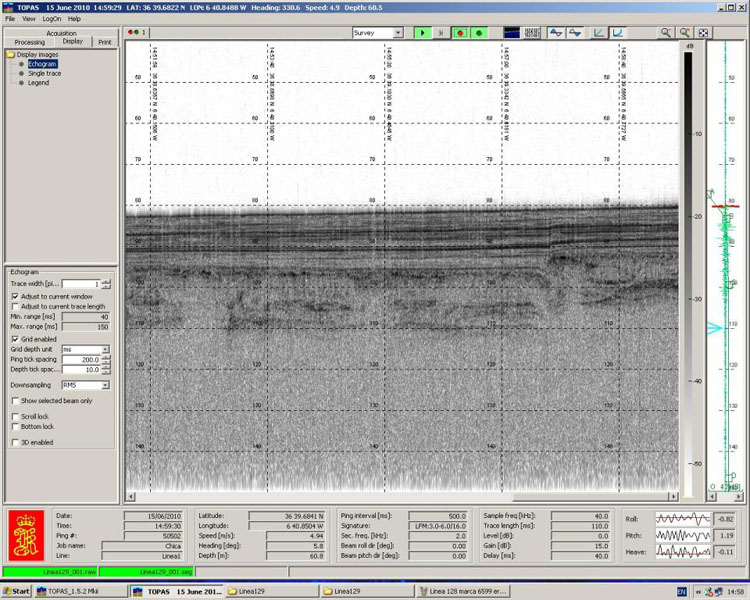Click the Kongsberg crown logo
750x600 pixels.
coord(26,537)
